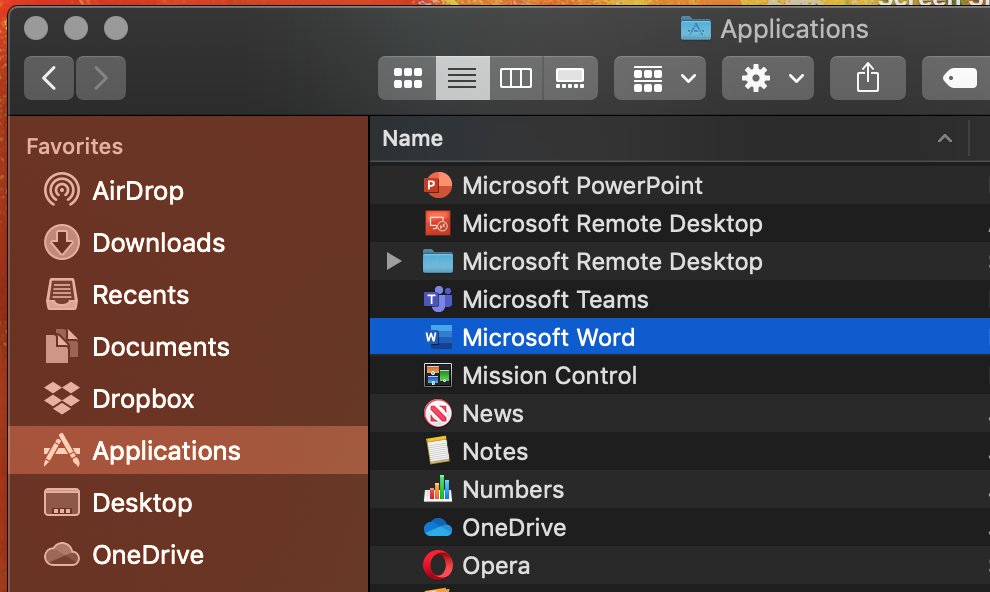Select the Microsoft PowerPoint app icon
The image size is (990, 592).
pyautogui.click(x=438, y=186)
